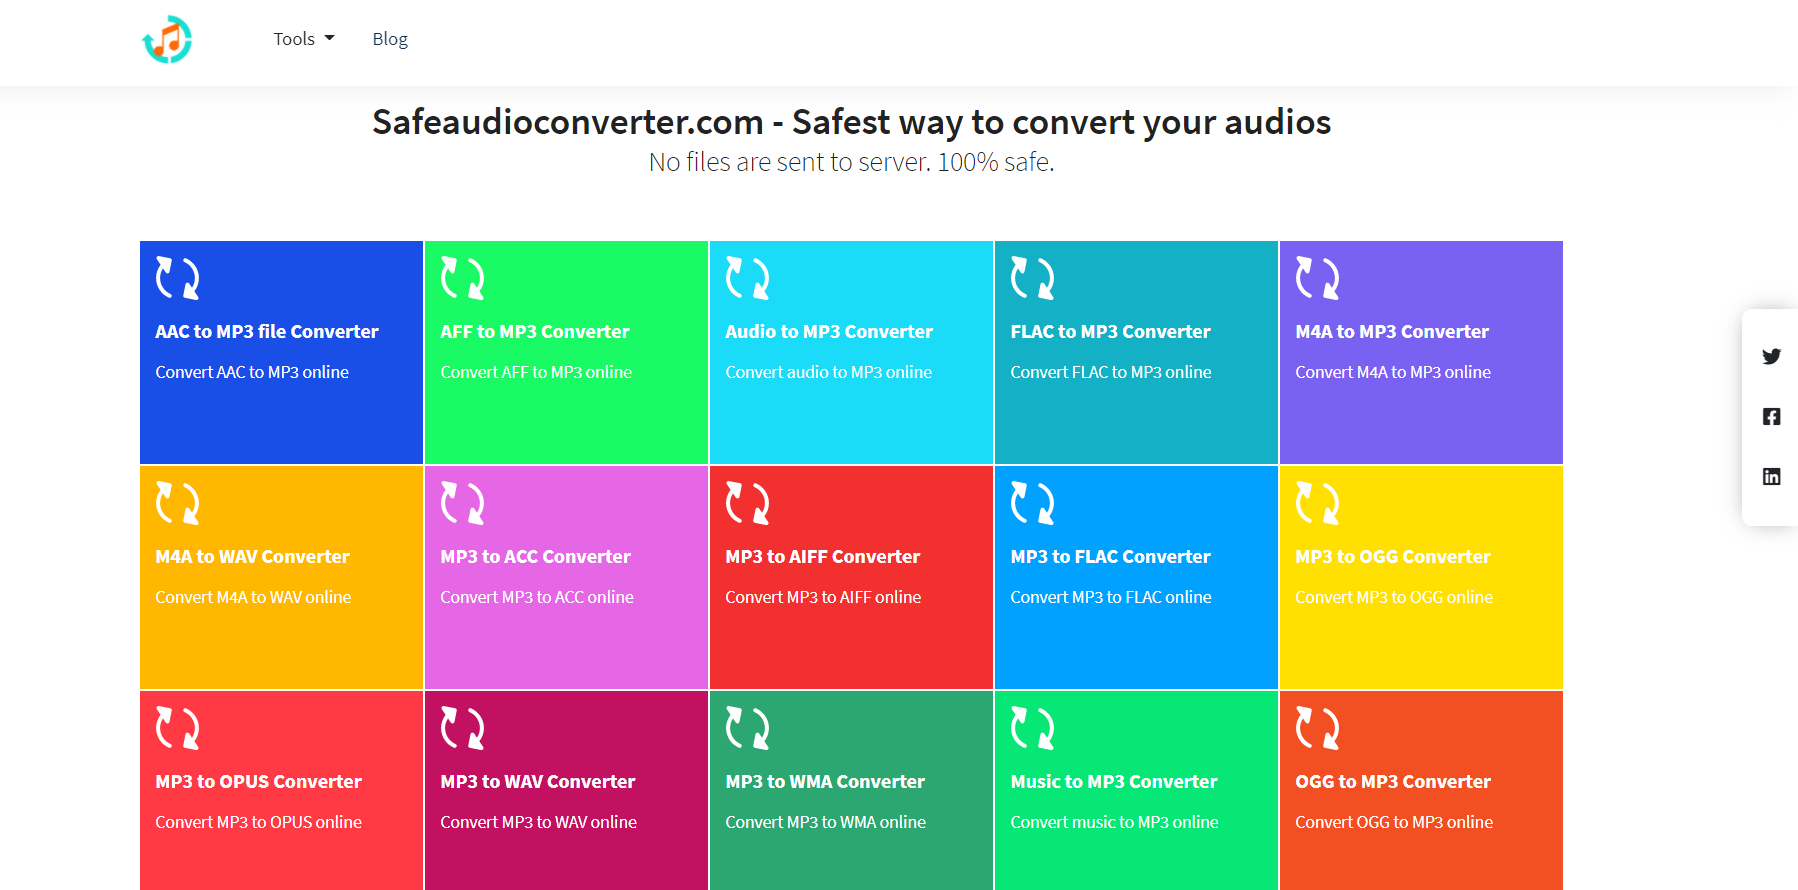The image size is (1798, 890).
Task: Click convert arrows icon in M4A to WAV tile
Action: 178,503
